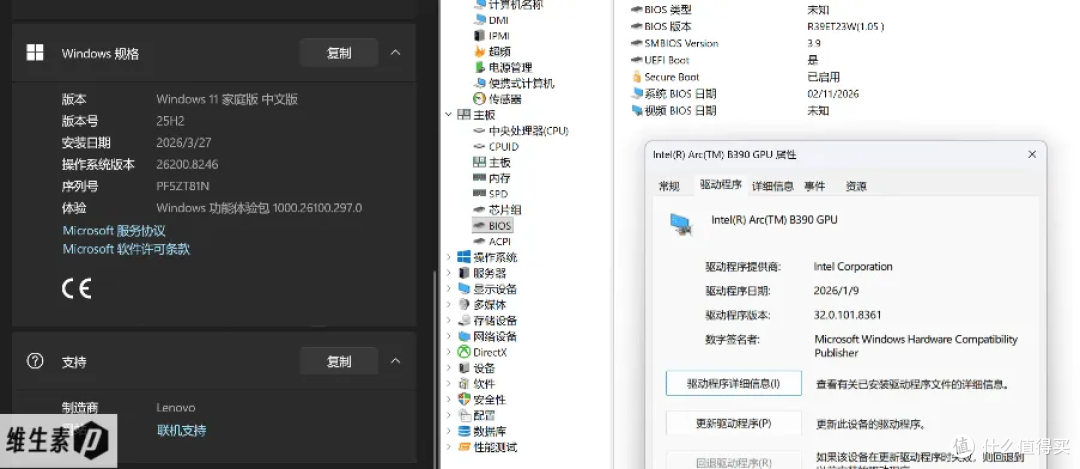Select the BIOS tree item

pyautogui.click(x=492, y=225)
